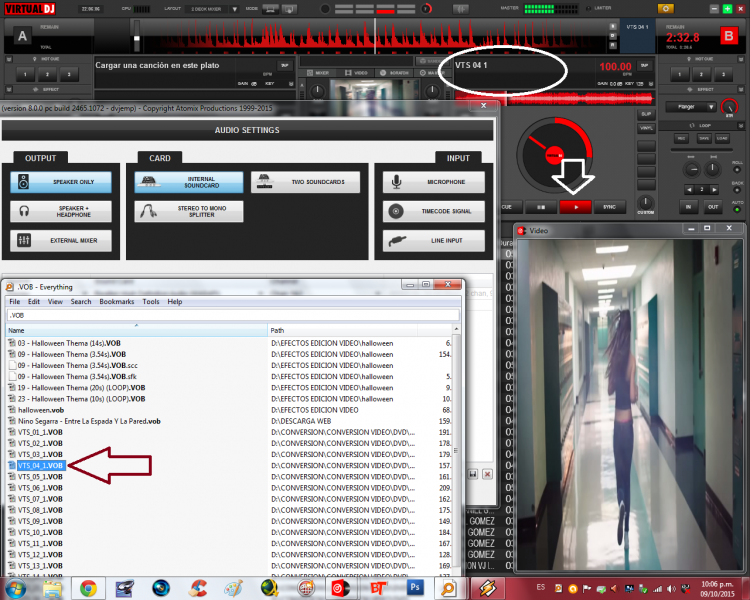Click the settings gear icon in VirtualDJ header
This screenshot has height=600, width=750.
[665, 9]
